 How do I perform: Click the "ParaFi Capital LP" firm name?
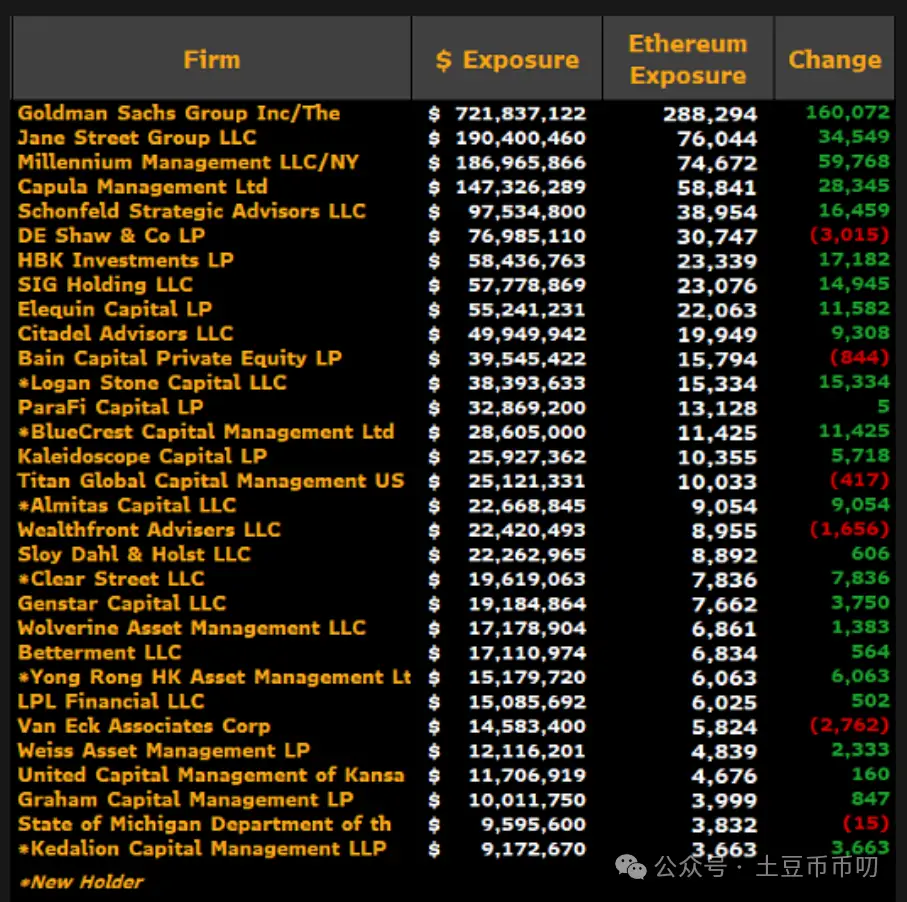(110, 407)
